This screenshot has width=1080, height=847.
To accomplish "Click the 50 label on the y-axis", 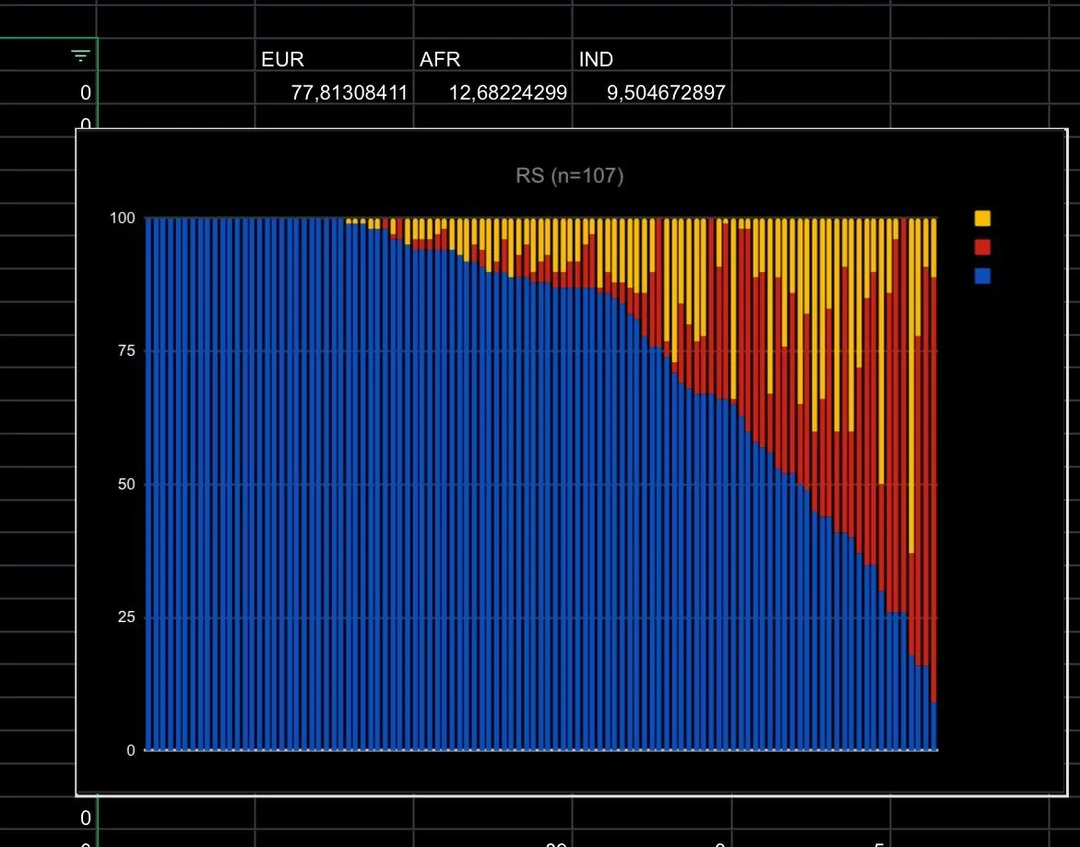I will (x=127, y=484).
